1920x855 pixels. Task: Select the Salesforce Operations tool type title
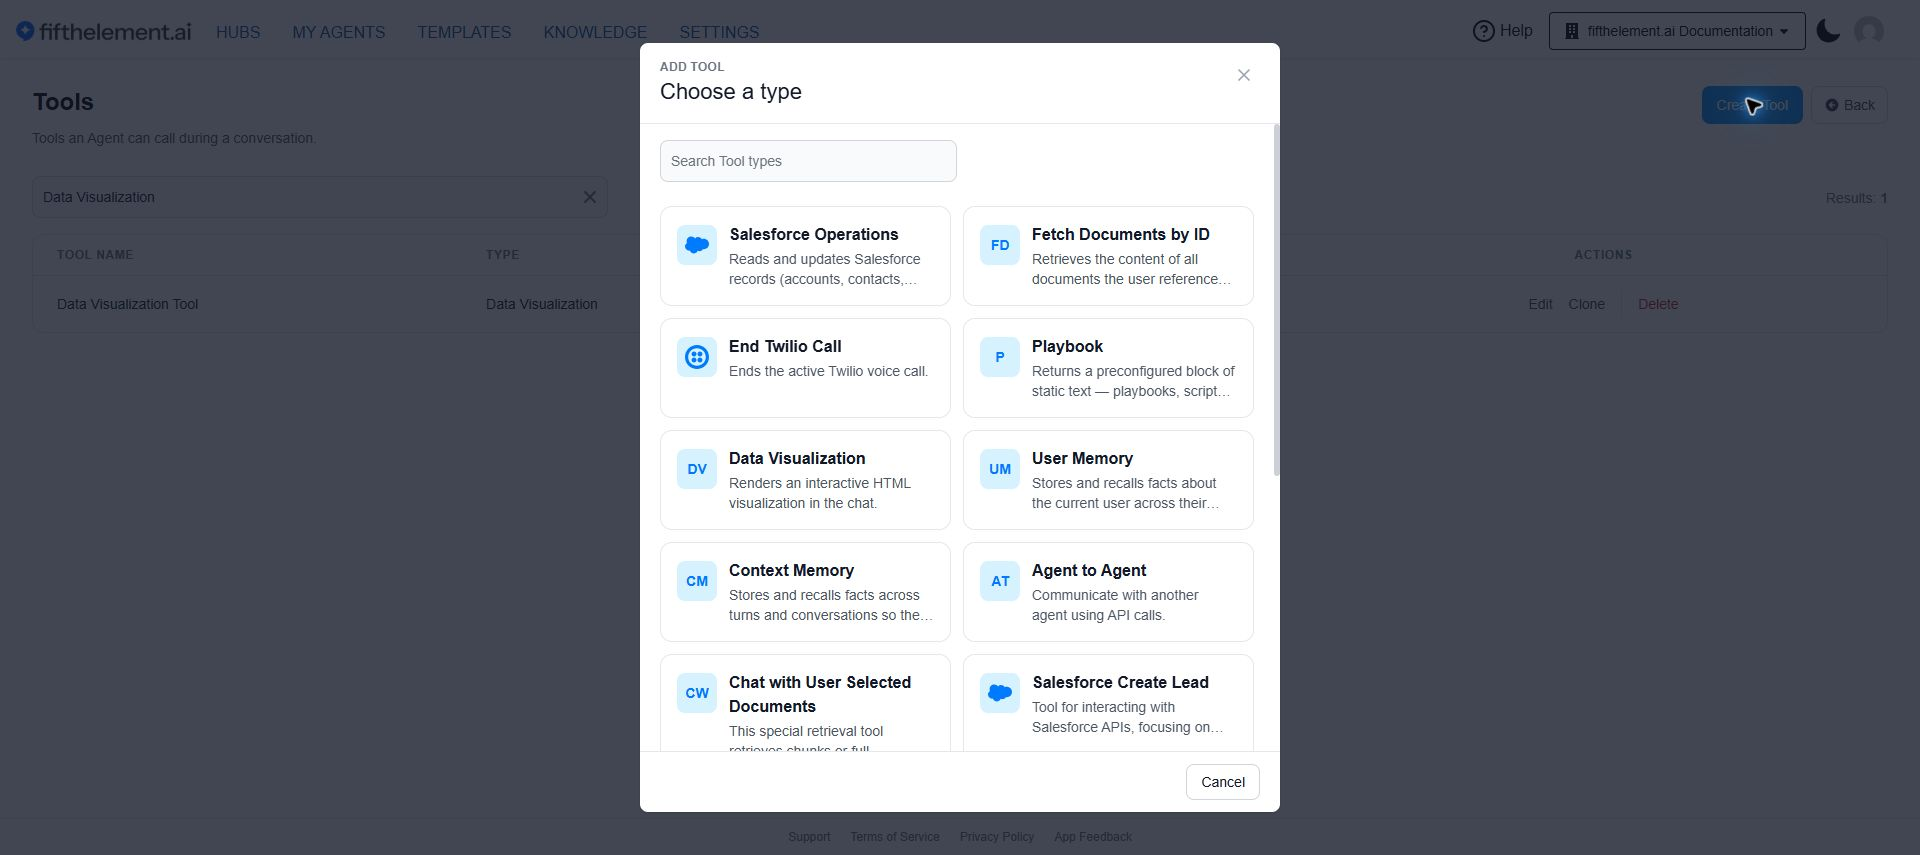click(814, 234)
